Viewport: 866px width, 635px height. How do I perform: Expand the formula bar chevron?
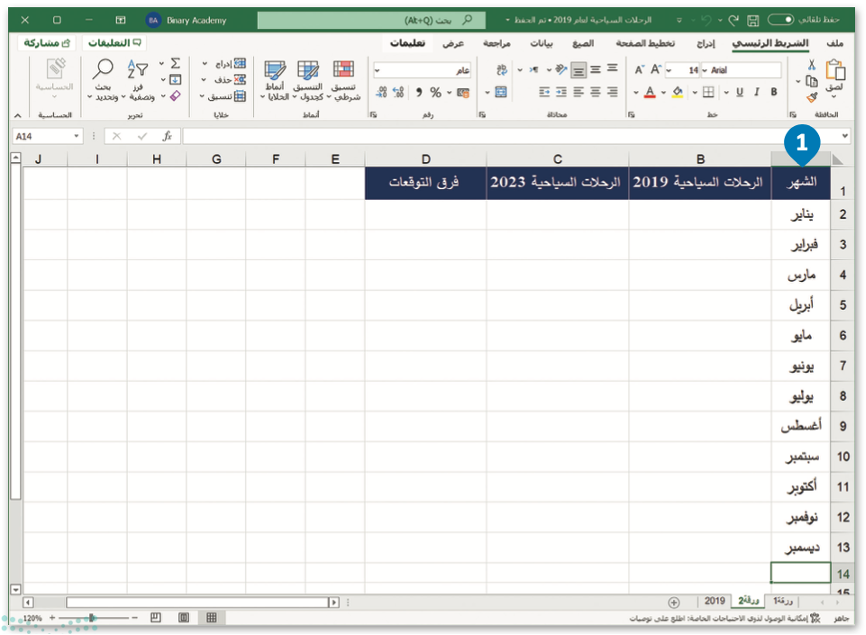point(844,136)
